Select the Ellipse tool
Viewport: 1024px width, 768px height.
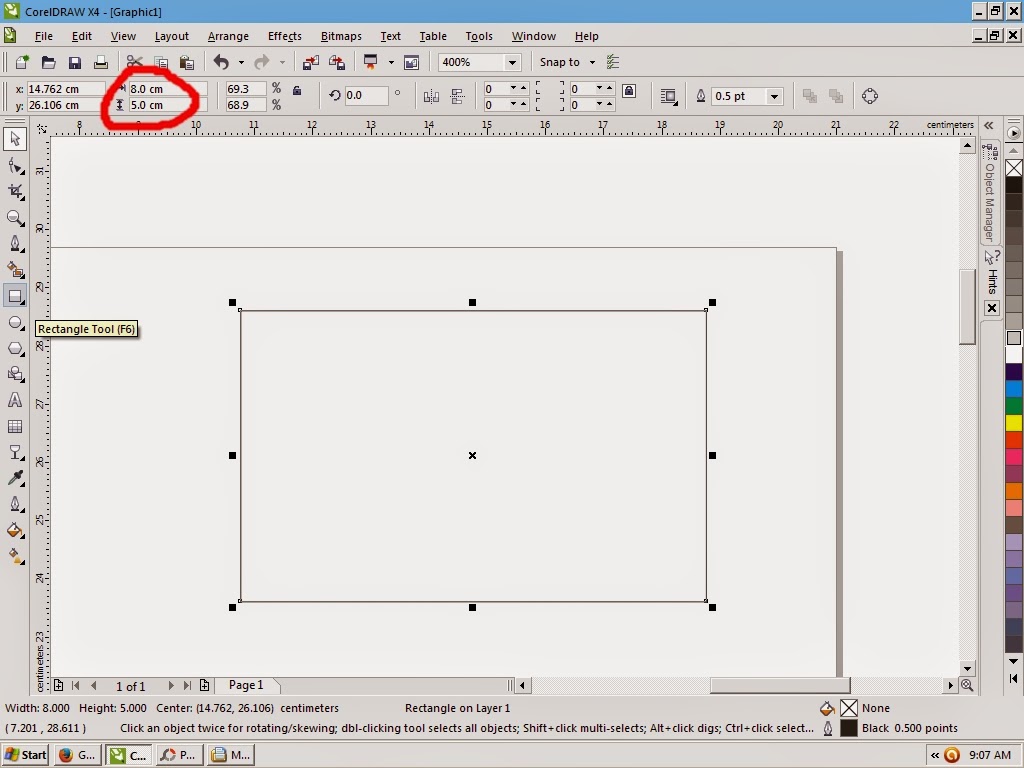(x=15, y=322)
